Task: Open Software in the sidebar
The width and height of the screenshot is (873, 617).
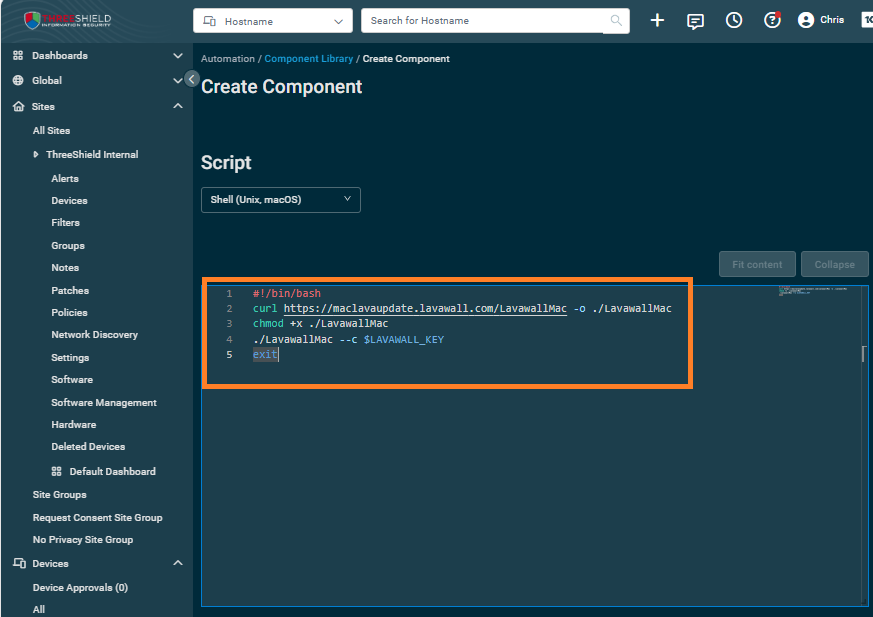Action: [72, 380]
